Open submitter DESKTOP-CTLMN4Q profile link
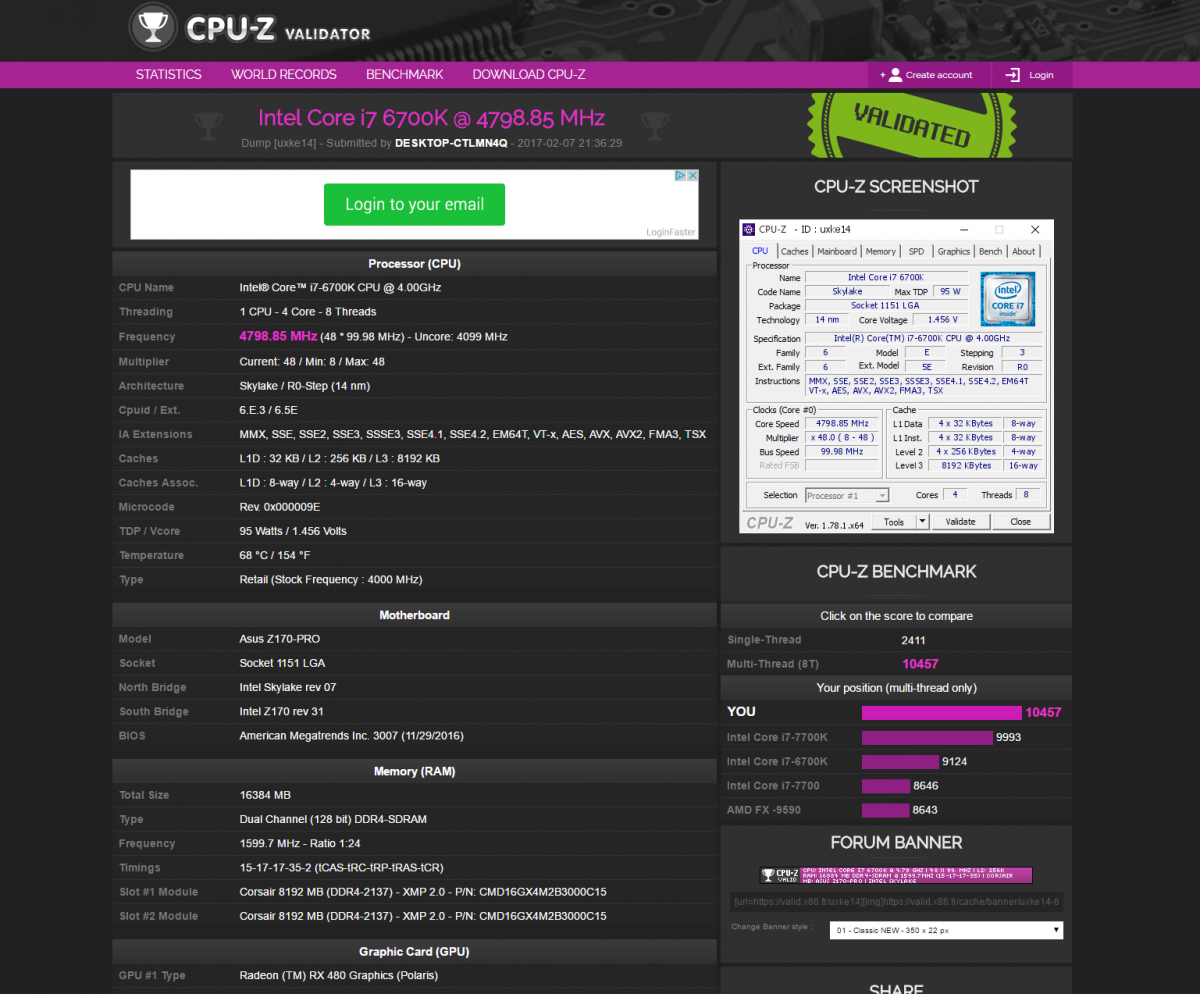The width and height of the screenshot is (1200, 994). [451, 143]
